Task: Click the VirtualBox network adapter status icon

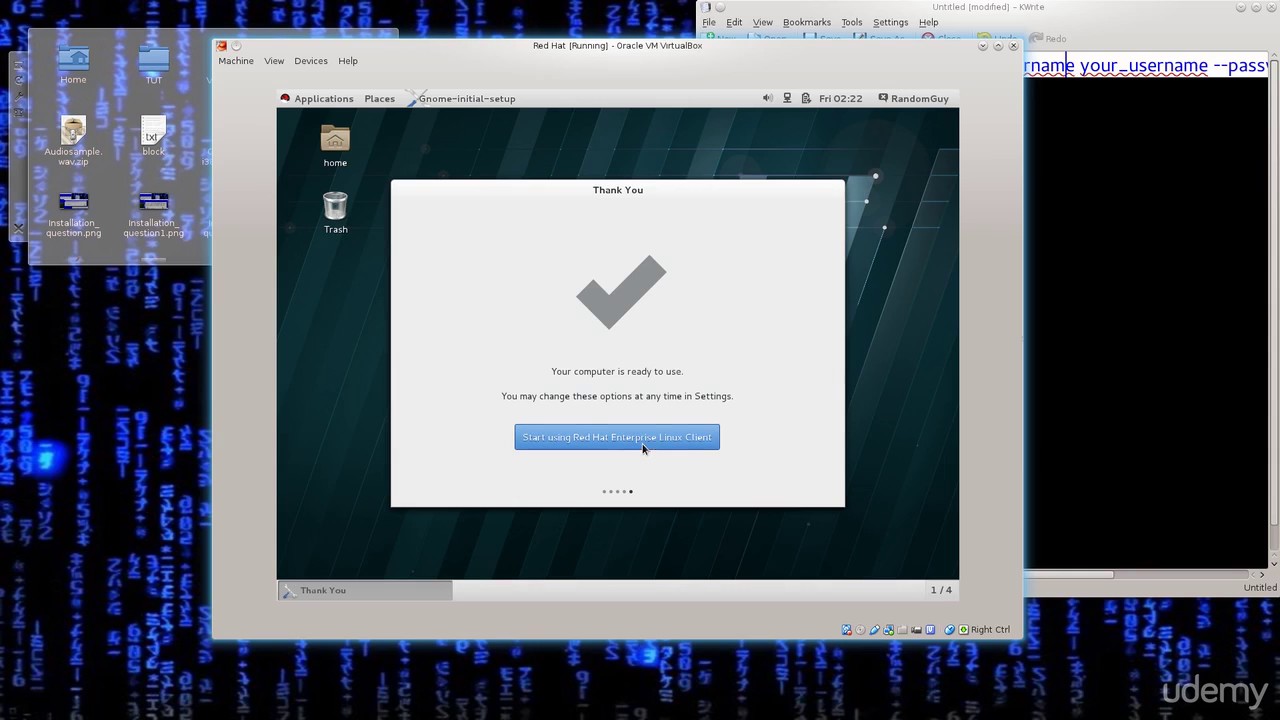Action: [888, 630]
